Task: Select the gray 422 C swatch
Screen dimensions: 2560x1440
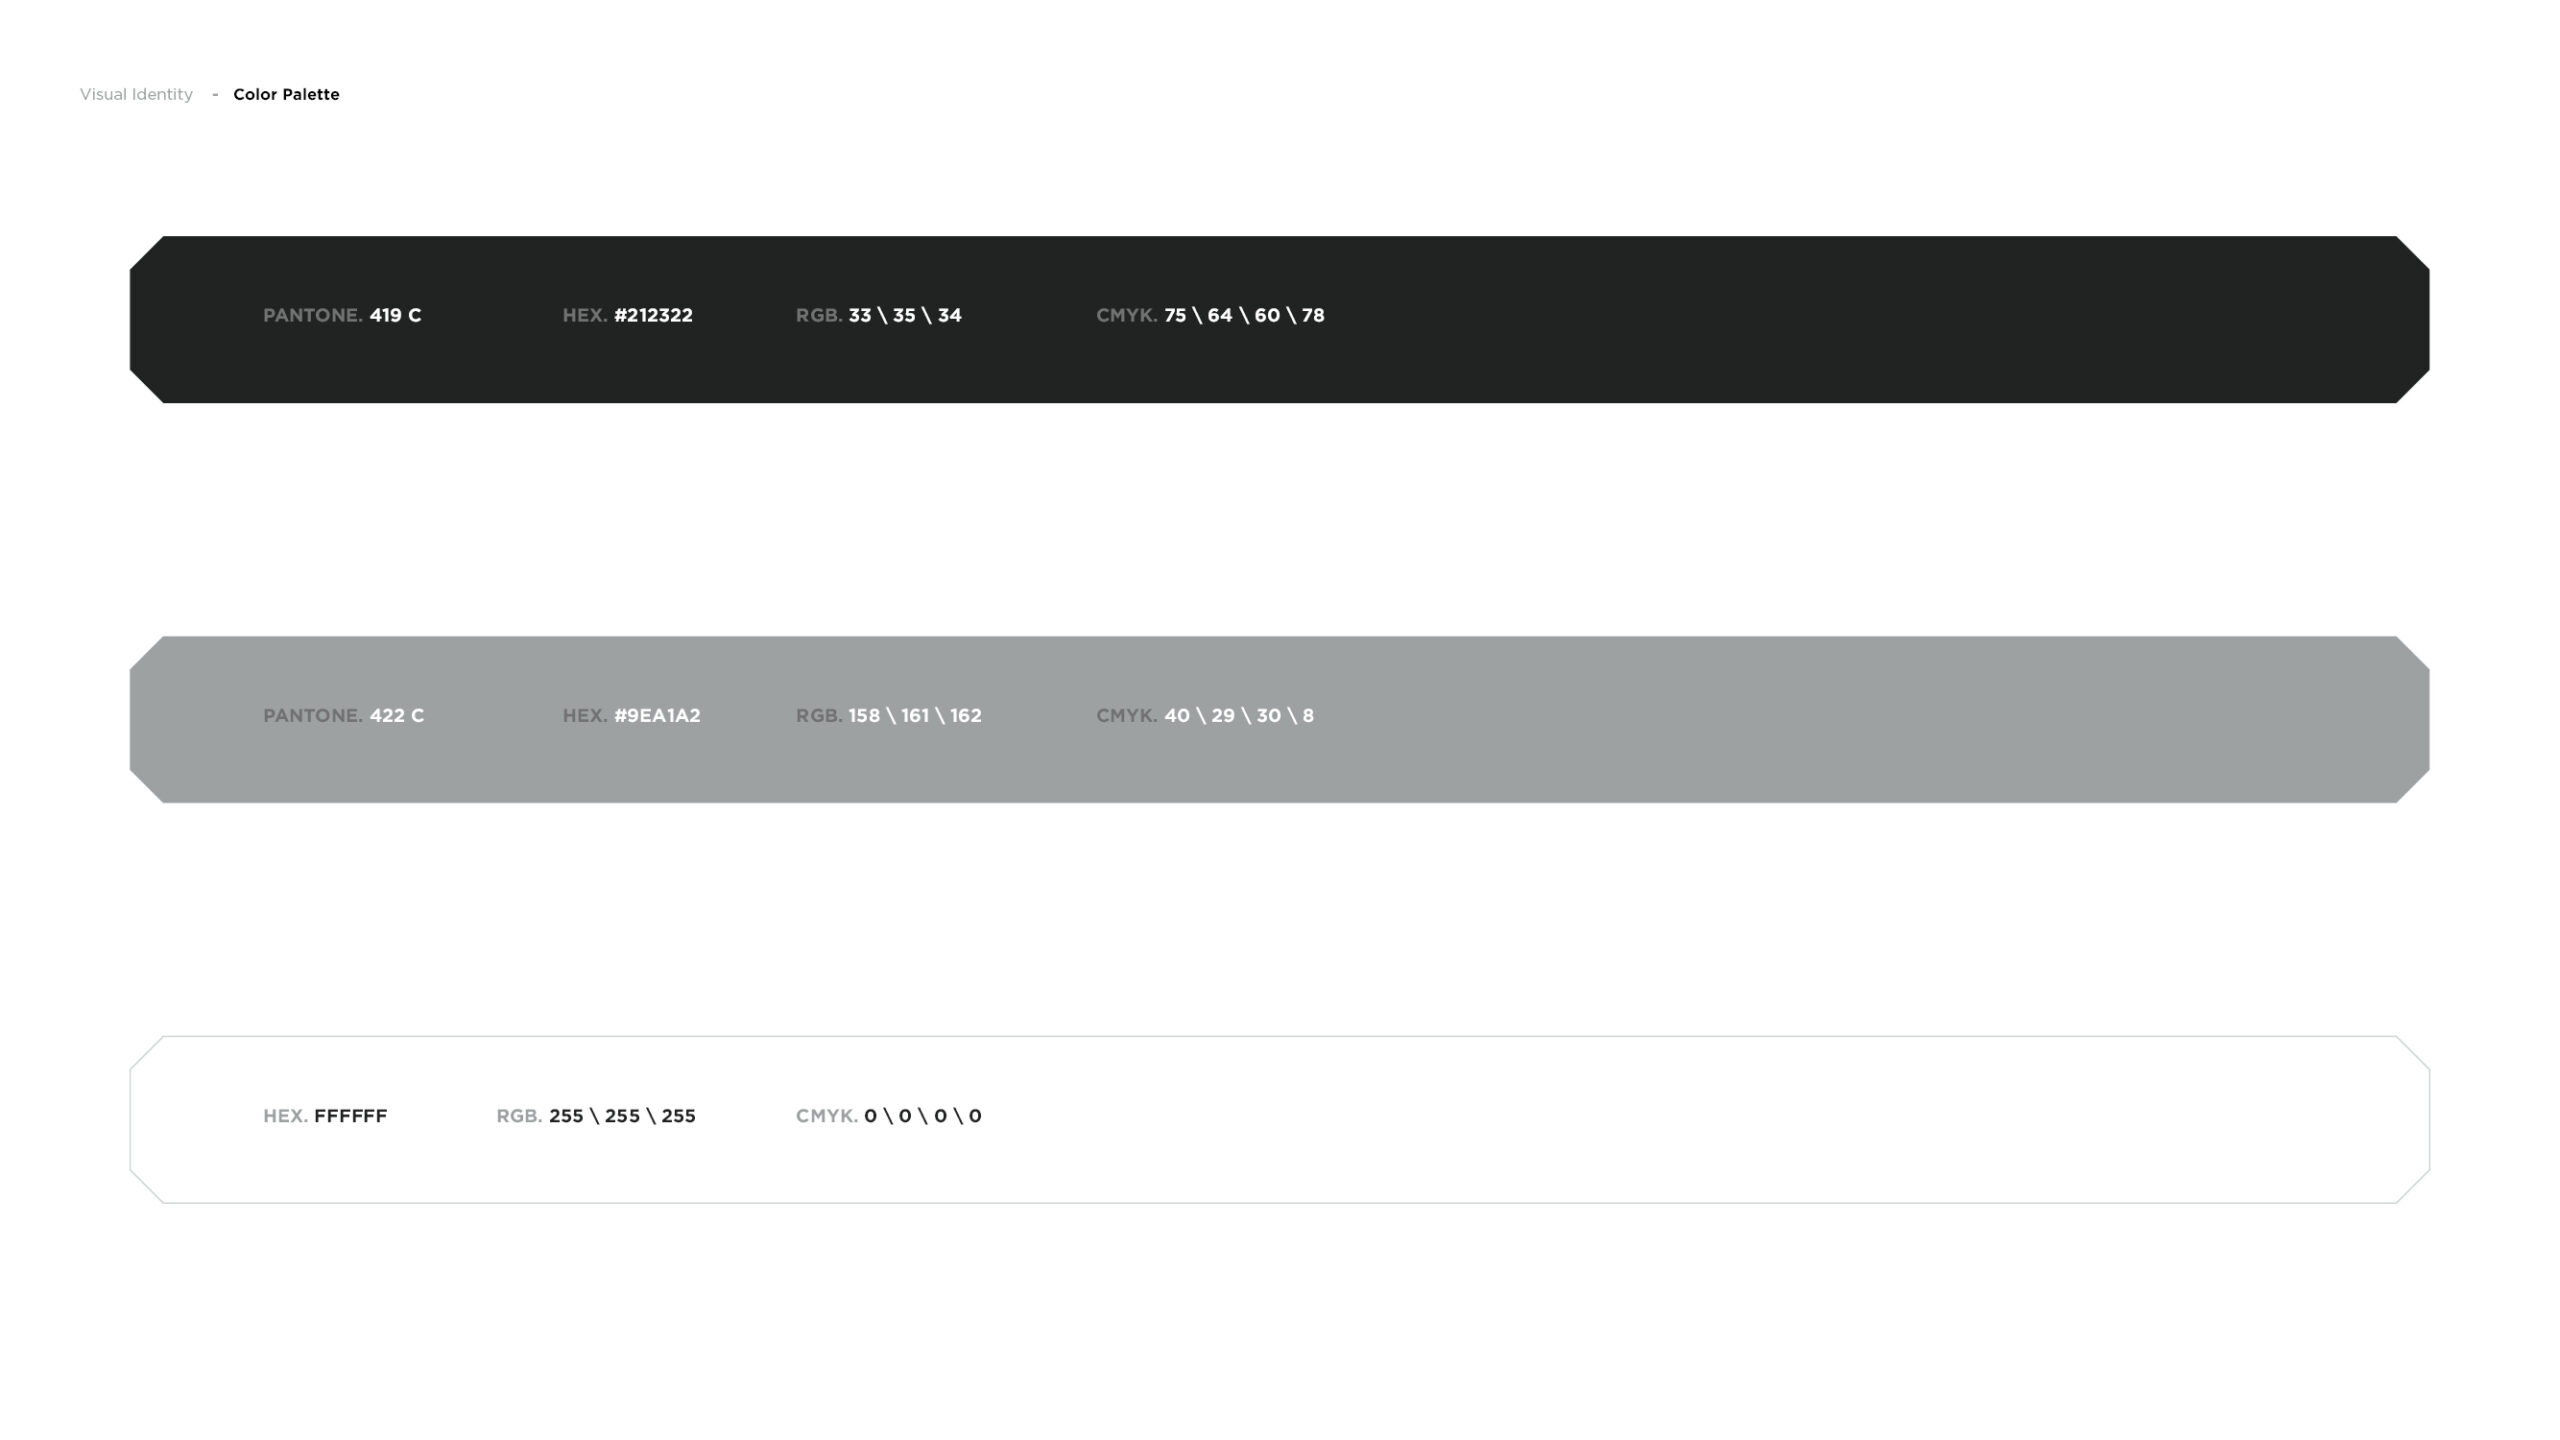Action: (x=1800, y=720)
